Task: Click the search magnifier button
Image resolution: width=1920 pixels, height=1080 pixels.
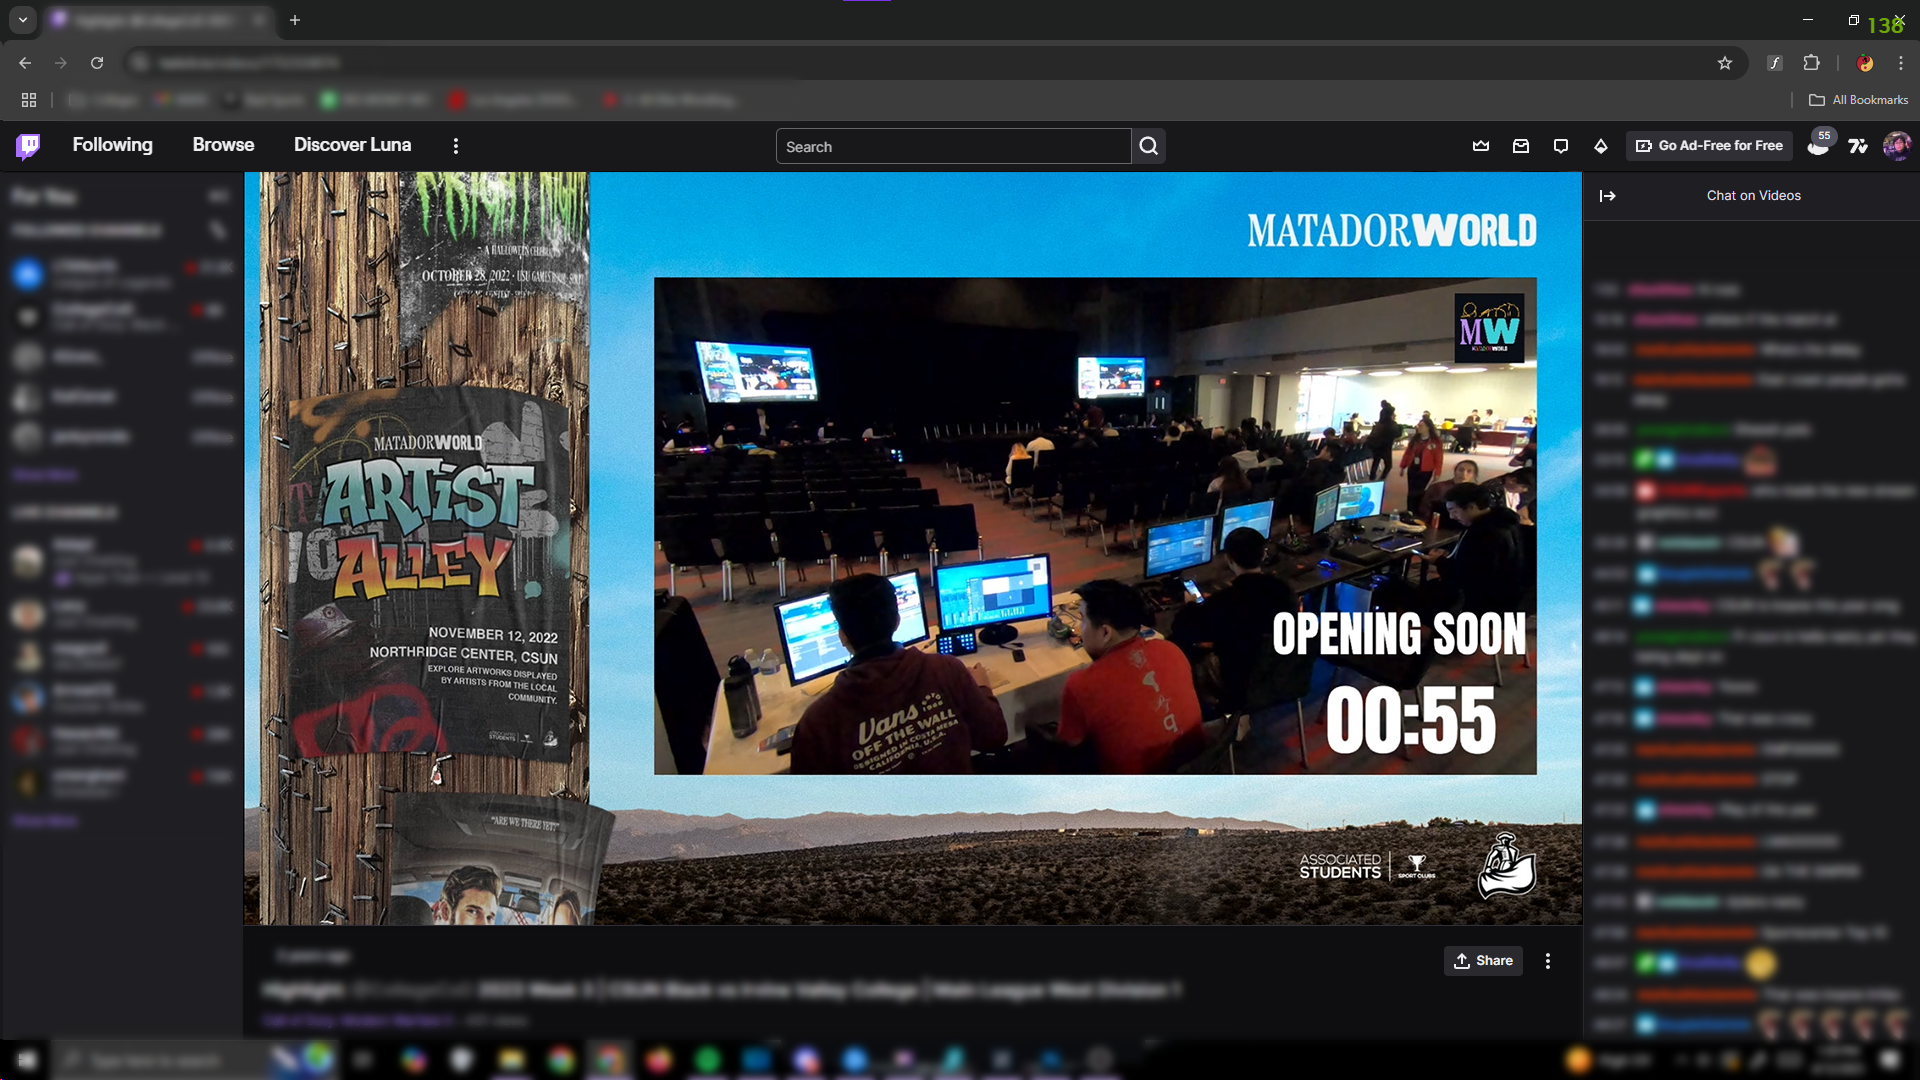Action: (x=1149, y=147)
